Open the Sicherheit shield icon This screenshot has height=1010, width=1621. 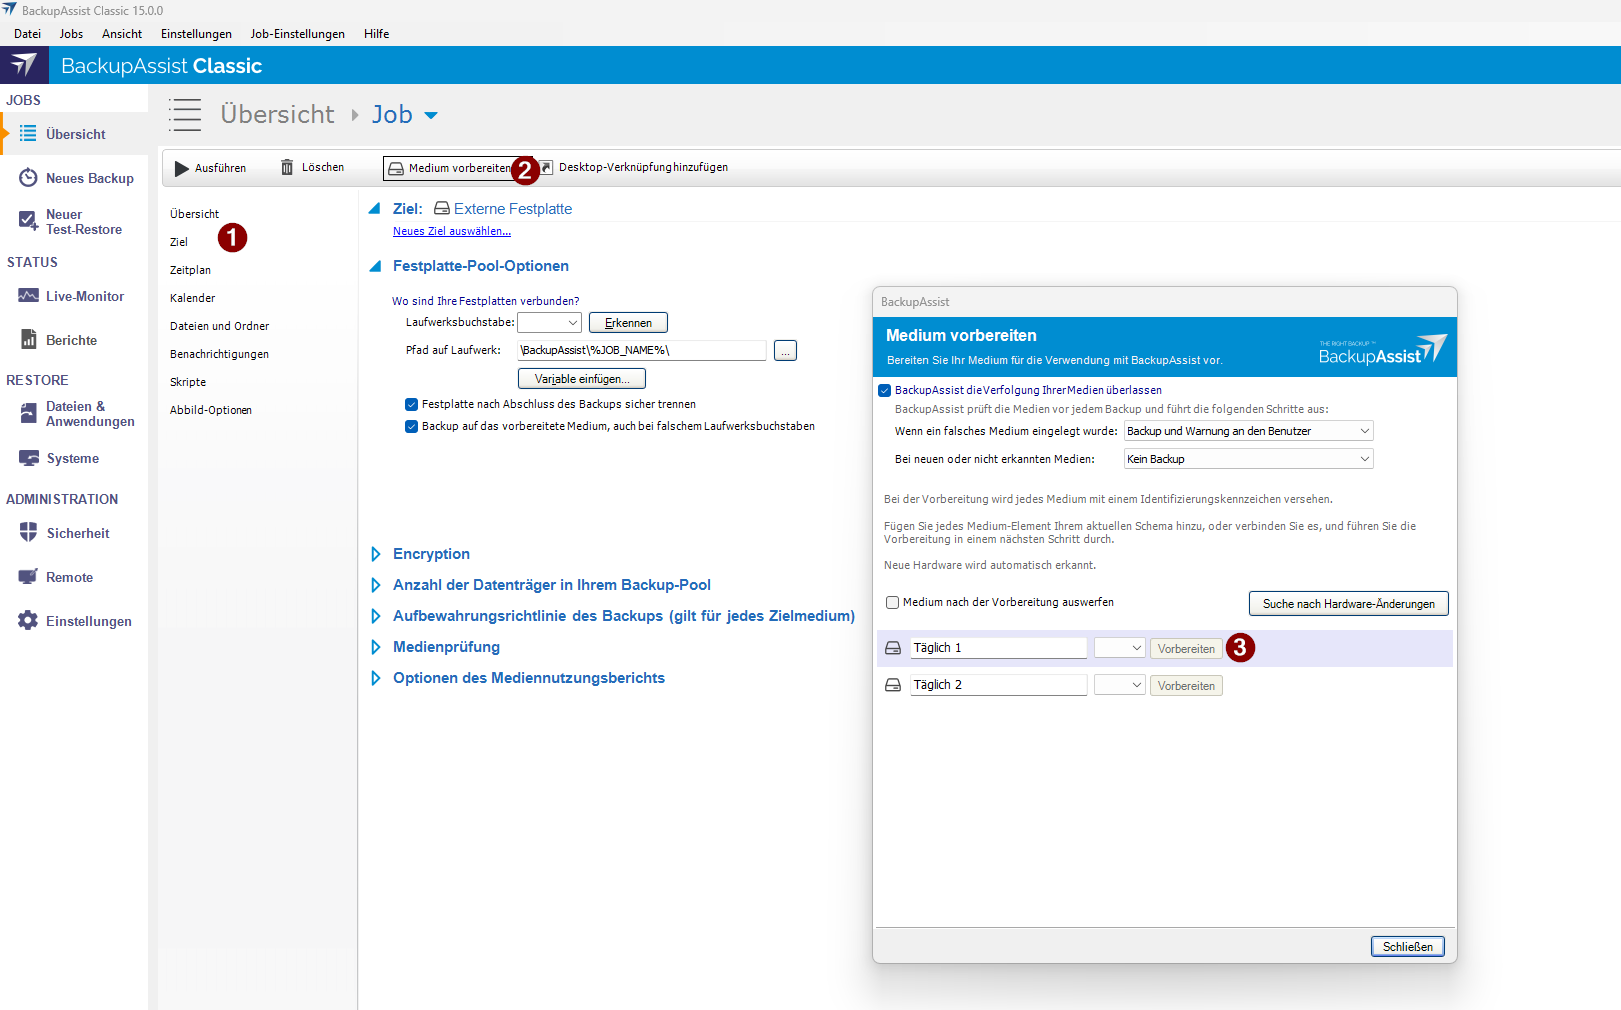(28, 533)
